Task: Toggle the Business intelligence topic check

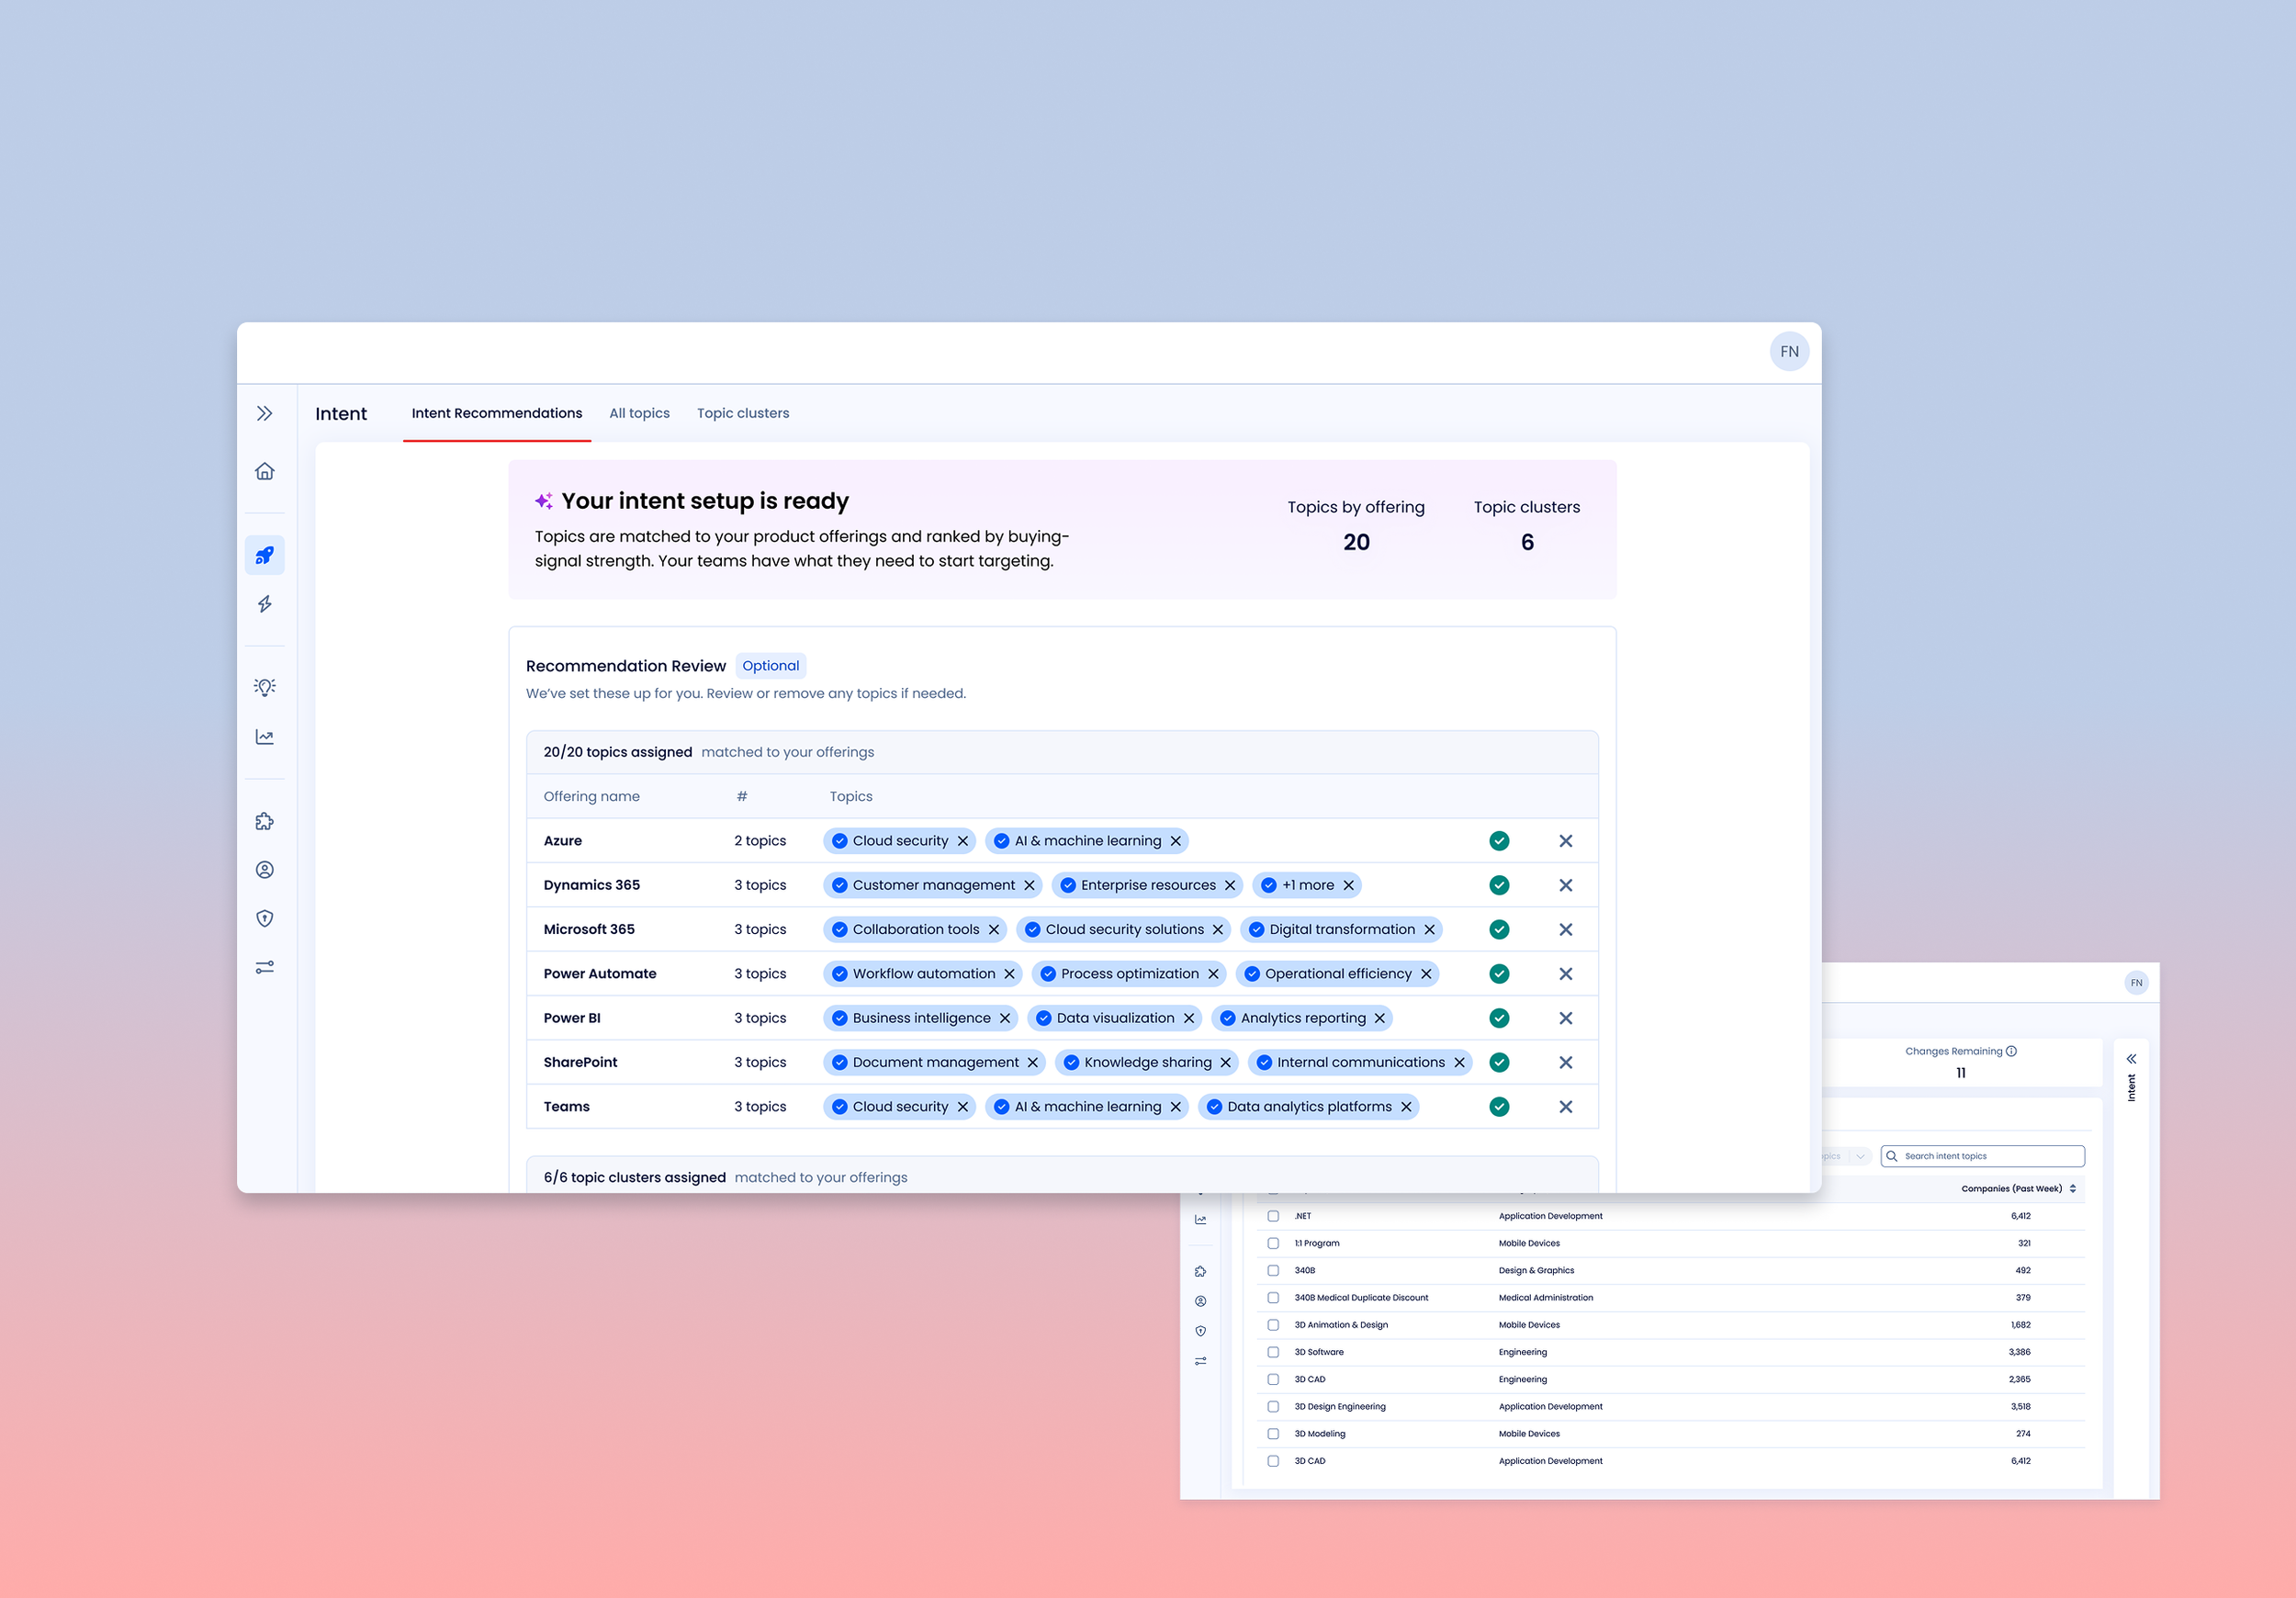Action: click(839, 1018)
